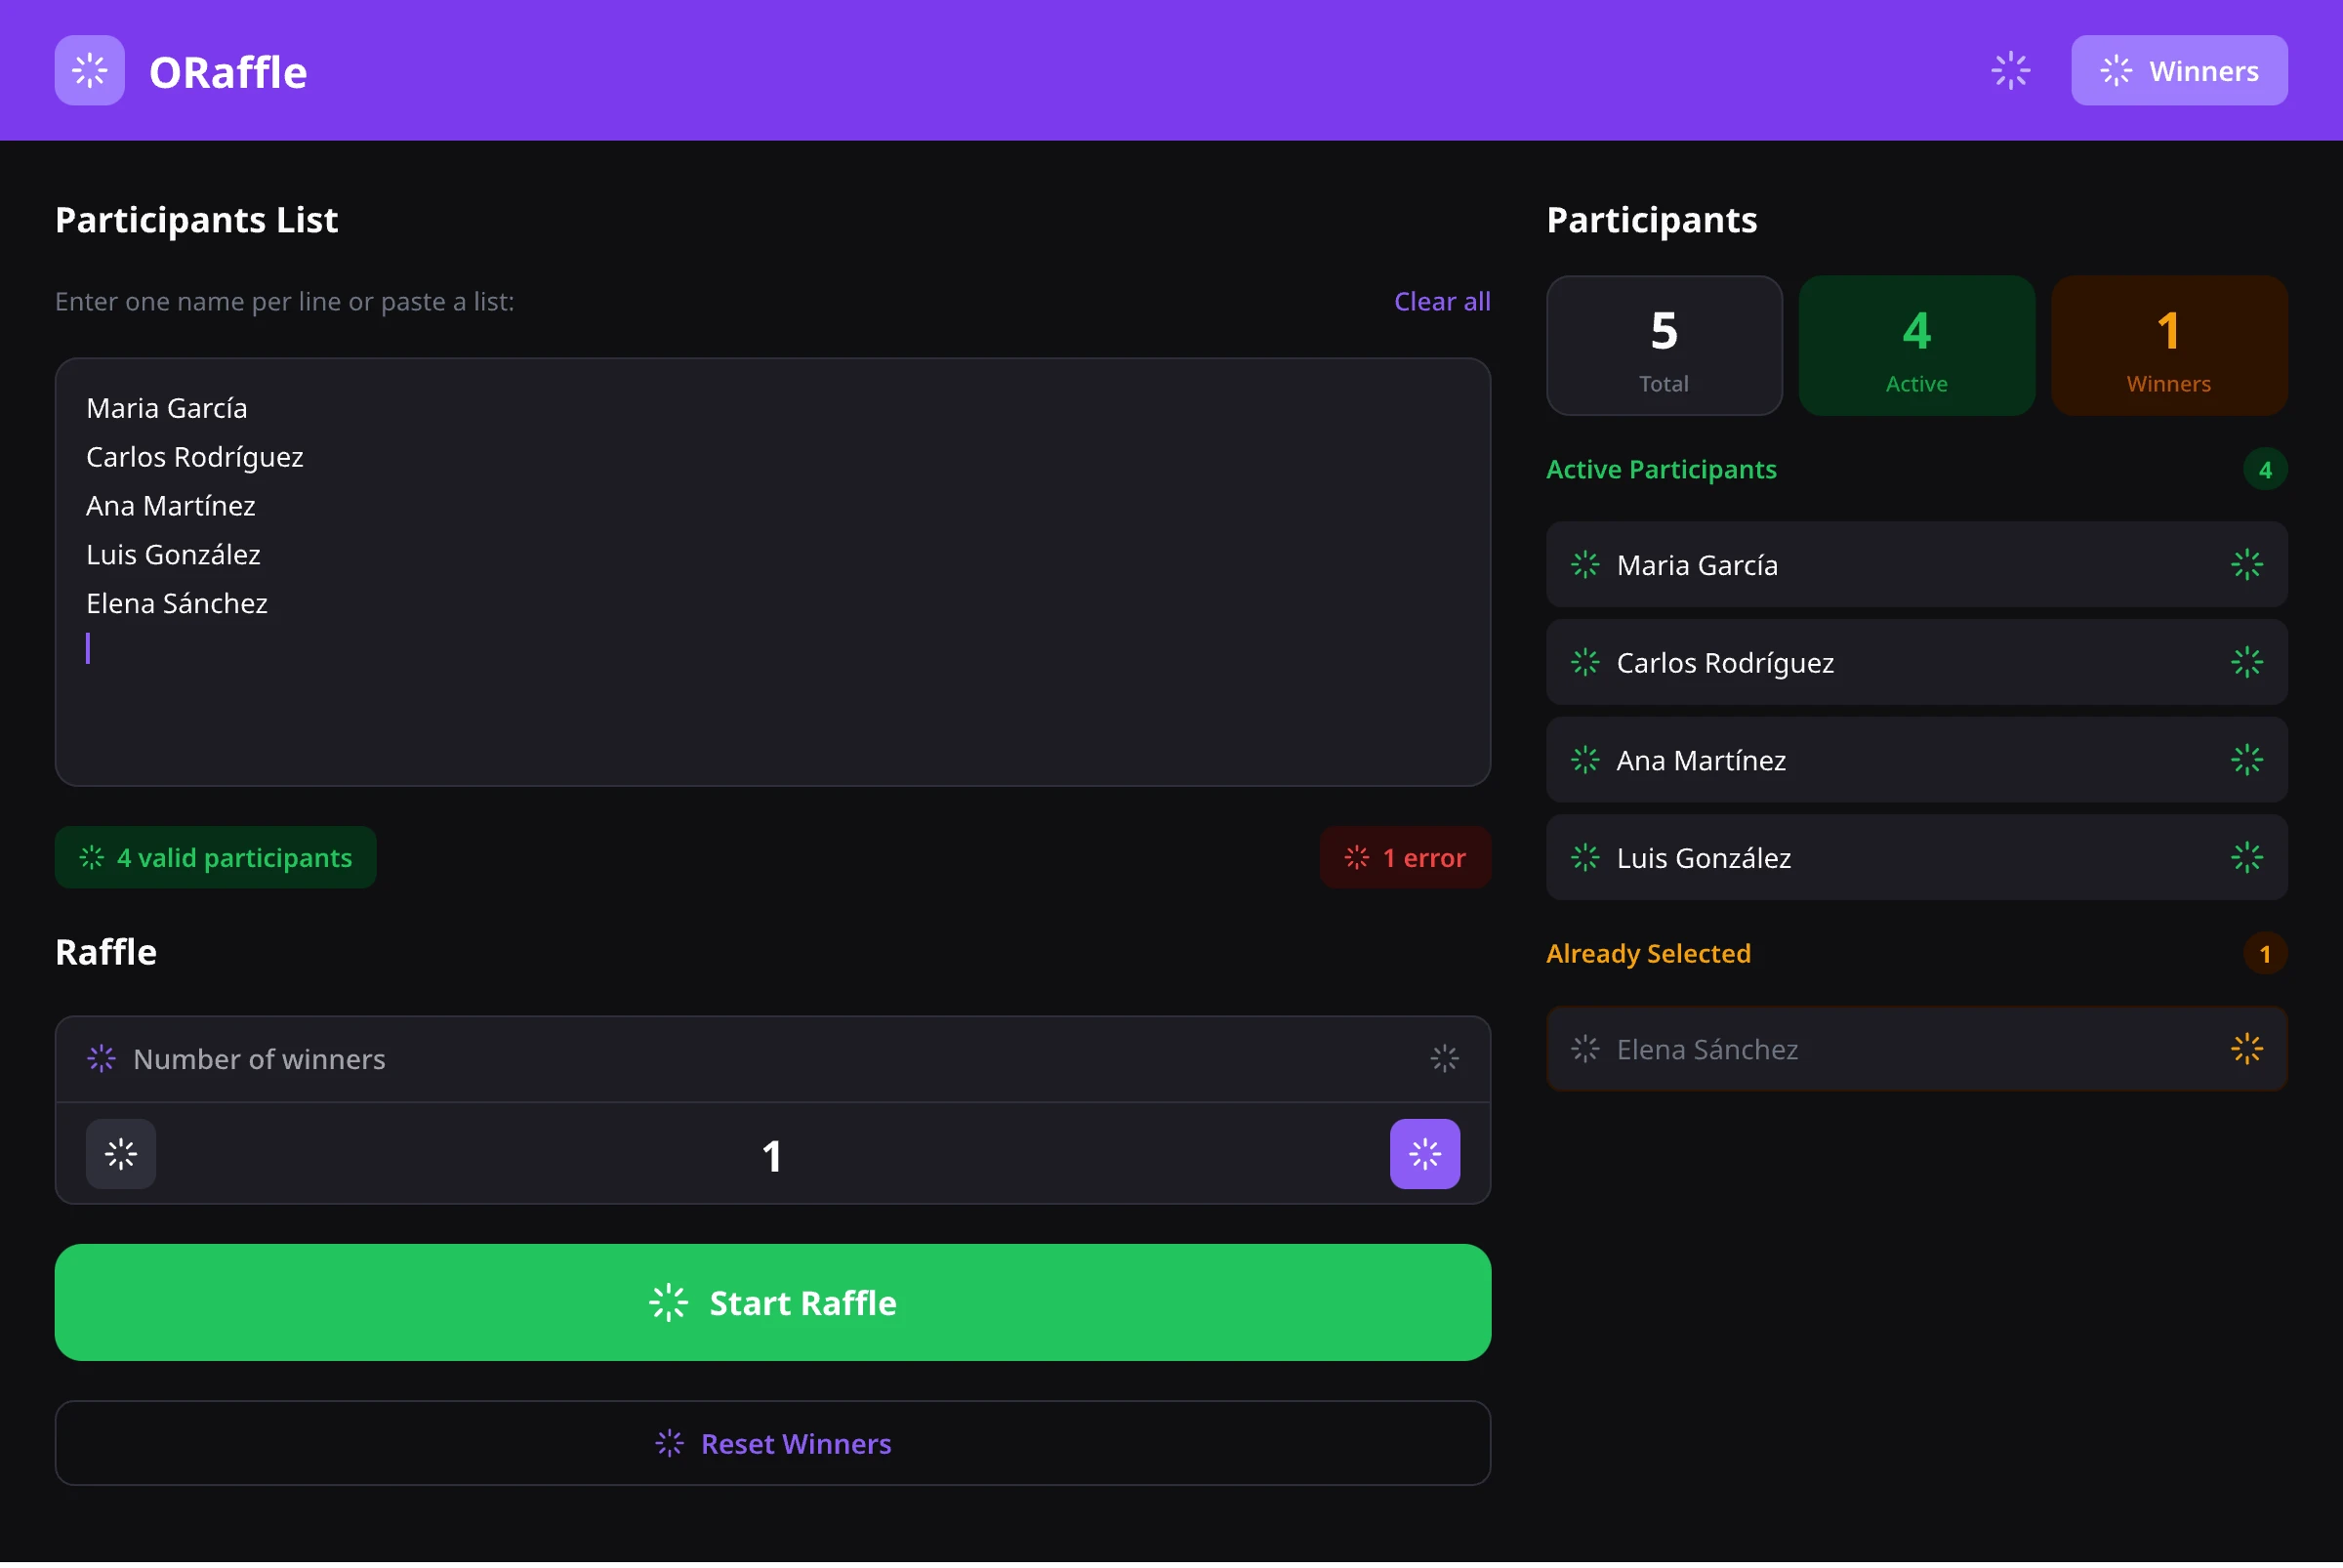Remove Luis González via his action icon
Viewport: 2343px width, 1568px height.
point(2246,857)
